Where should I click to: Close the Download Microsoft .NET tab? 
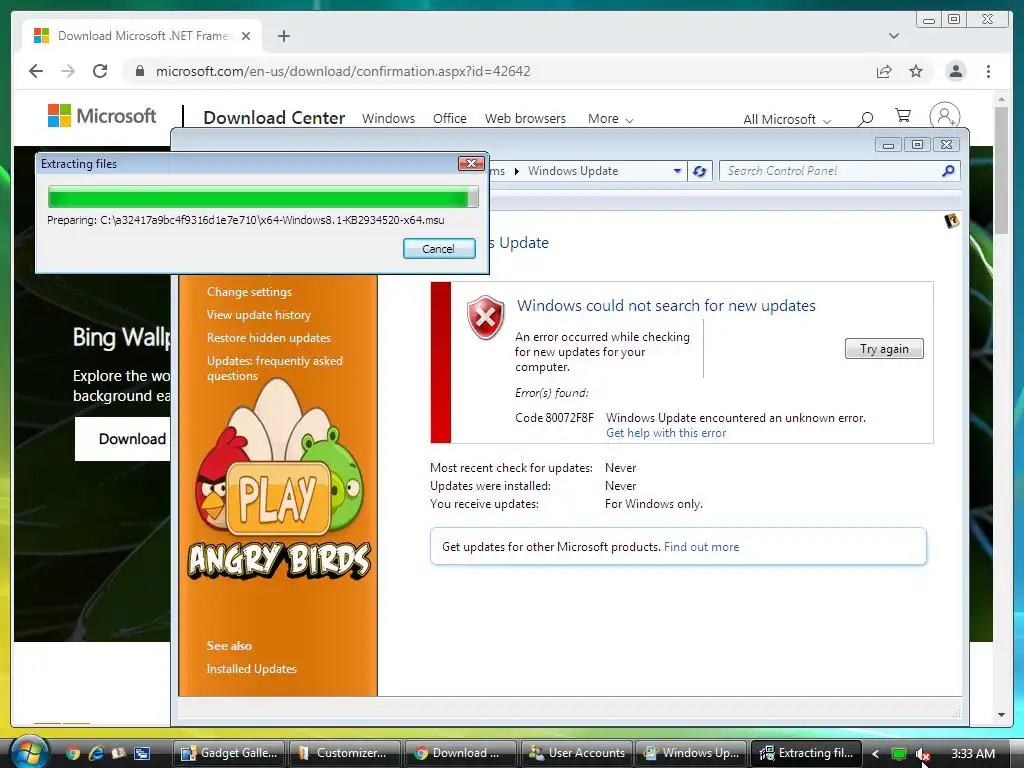pyautogui.click(x=246, y=36)
